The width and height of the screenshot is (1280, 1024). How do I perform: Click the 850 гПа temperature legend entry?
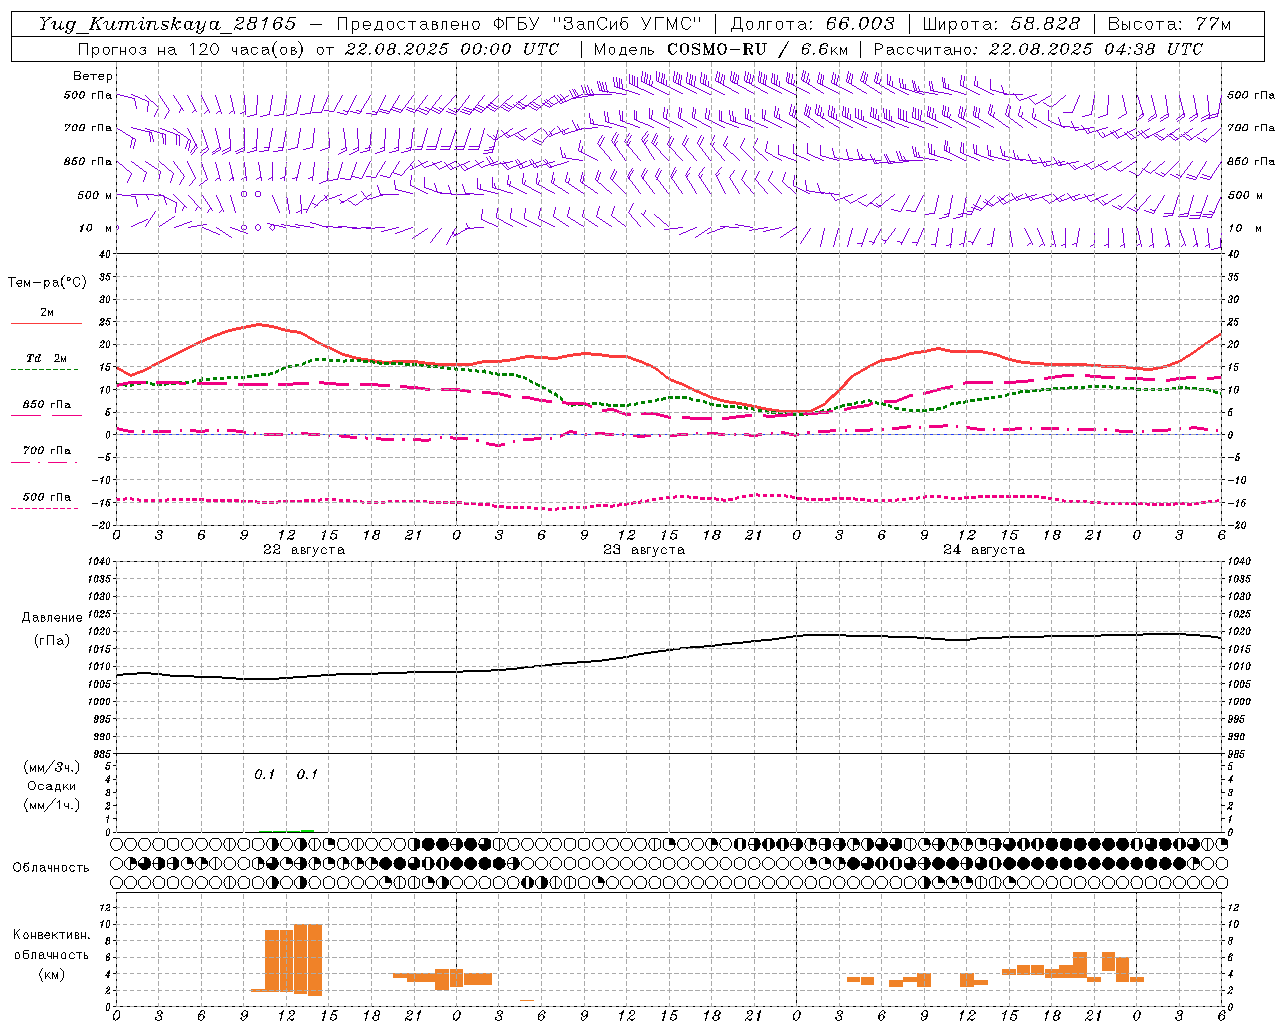(x=46, y=405)
